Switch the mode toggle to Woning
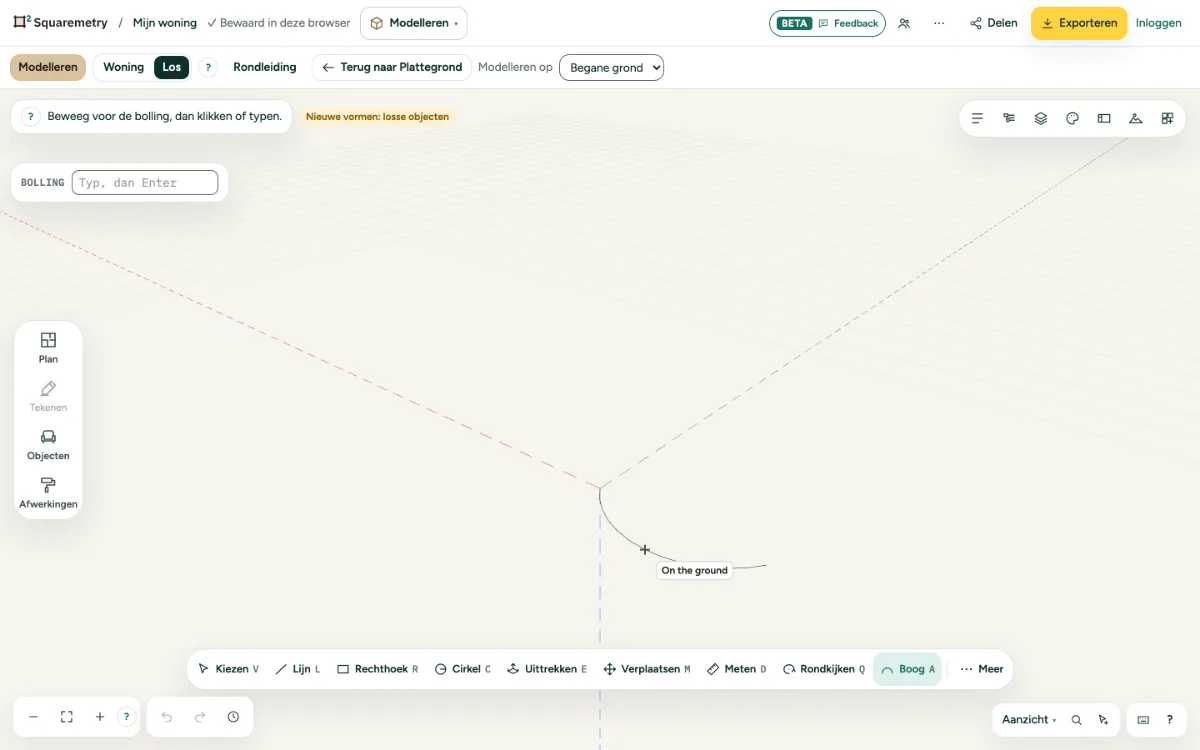 click(124, 68)
